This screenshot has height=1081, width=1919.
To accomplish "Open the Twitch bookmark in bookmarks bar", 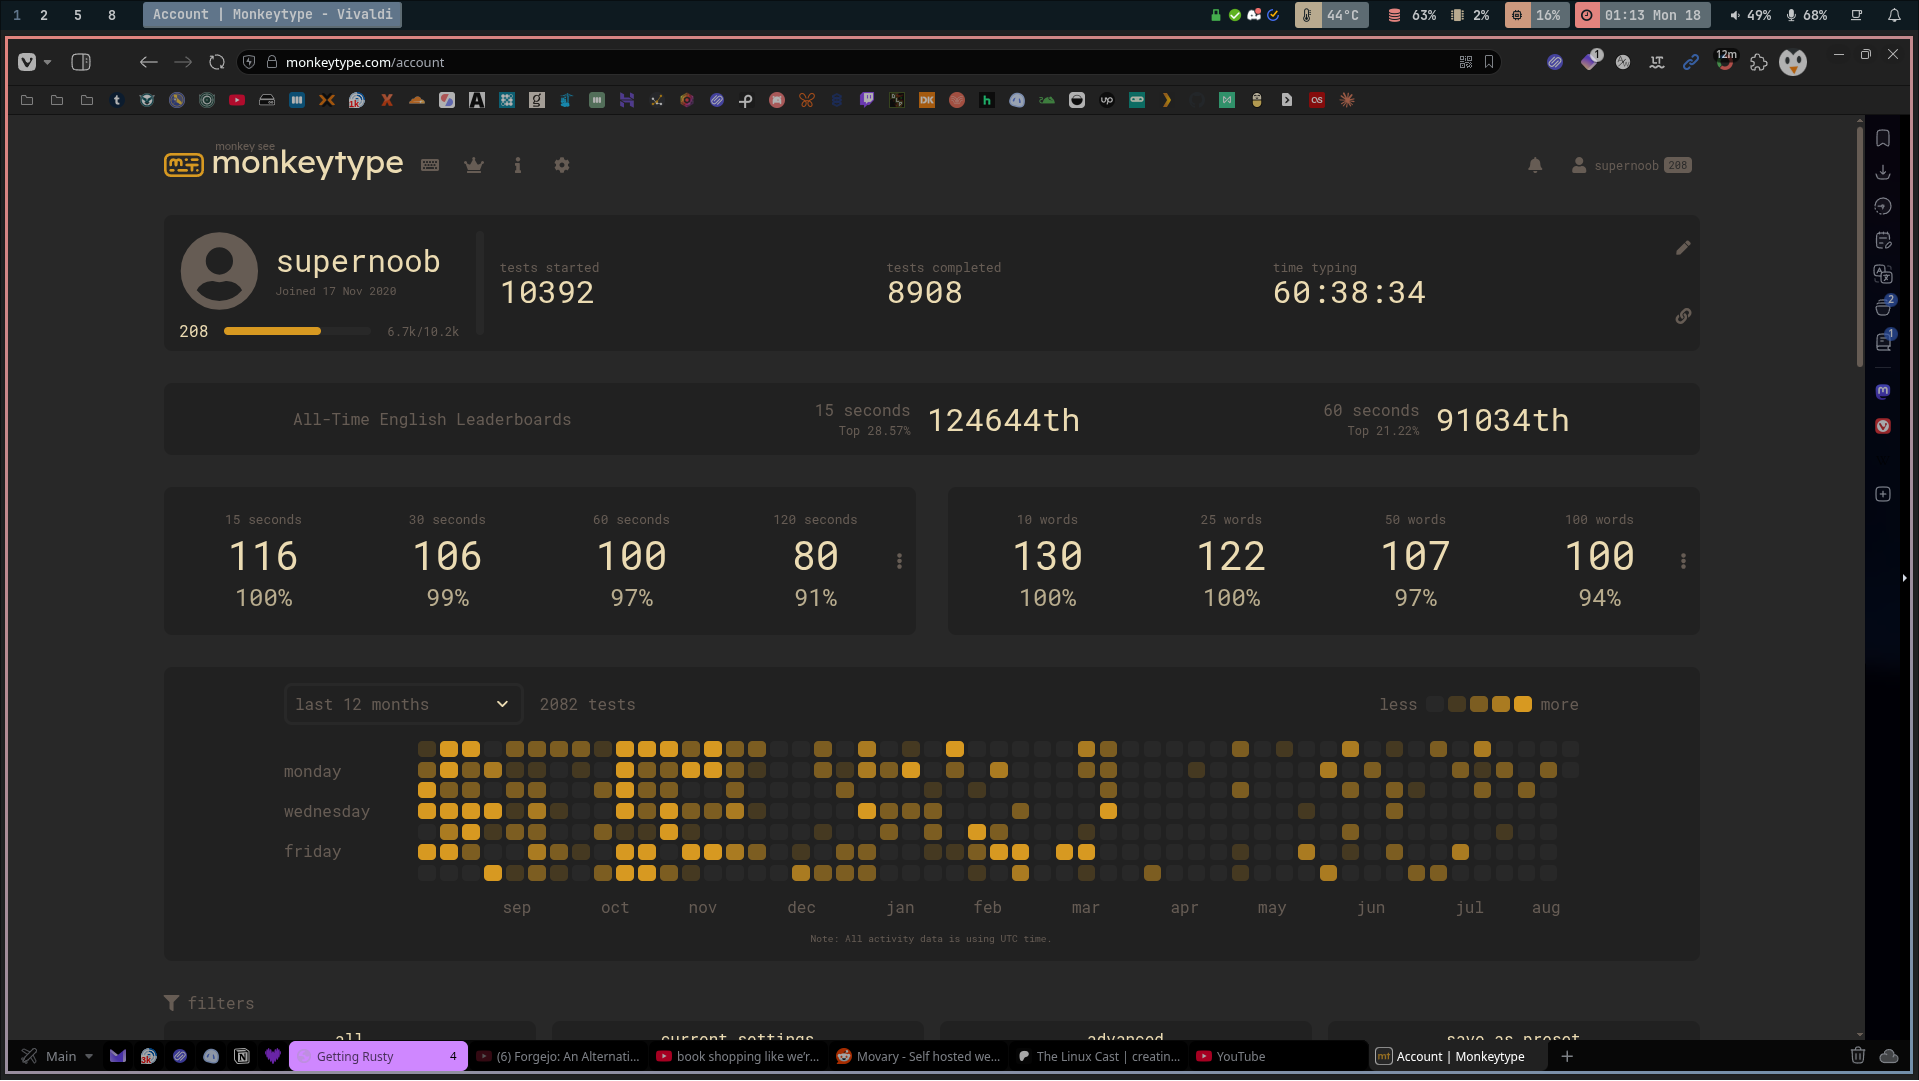I will [867, 100].
